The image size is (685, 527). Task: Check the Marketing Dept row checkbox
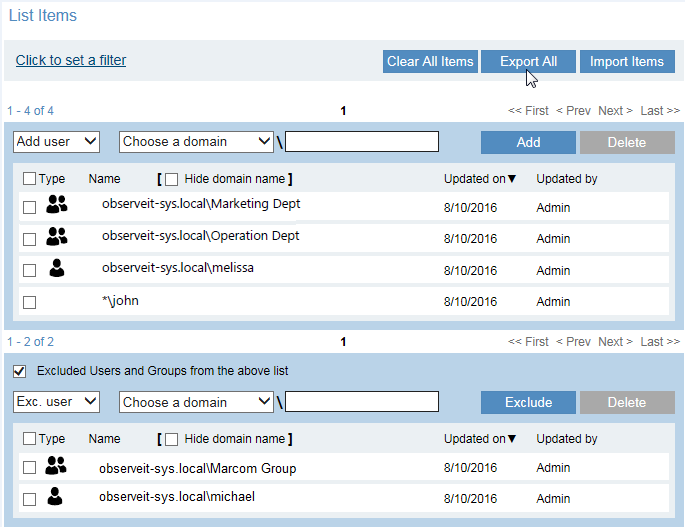[x=29, y=207]
